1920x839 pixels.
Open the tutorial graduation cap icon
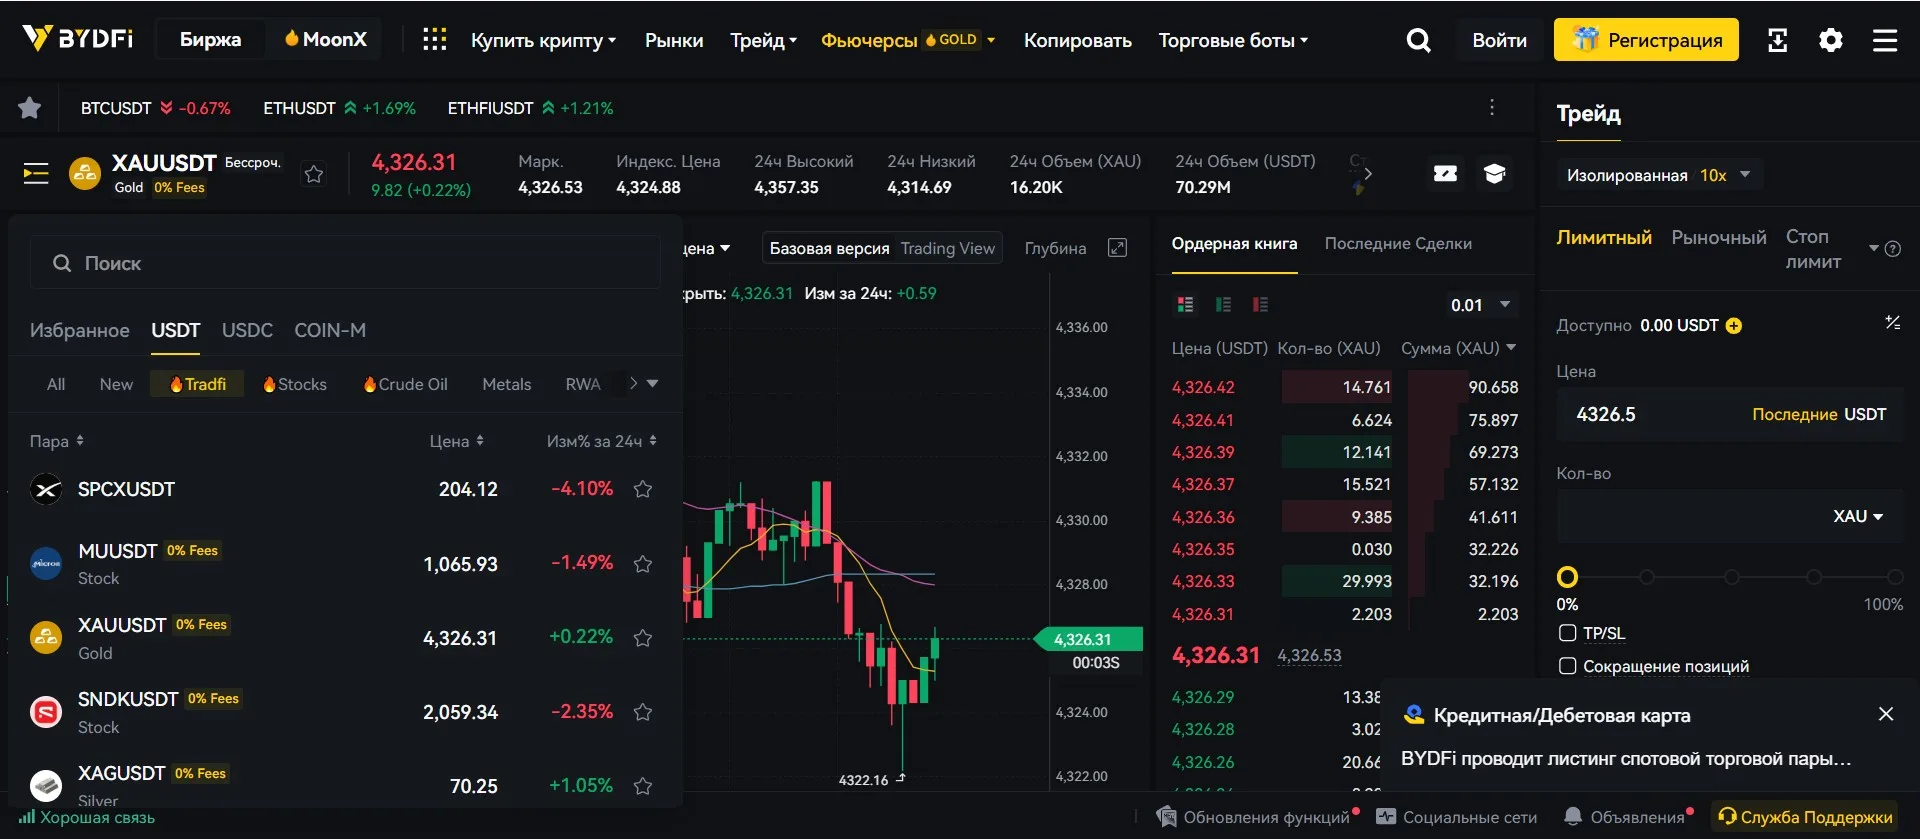[x=1495, y=174]
